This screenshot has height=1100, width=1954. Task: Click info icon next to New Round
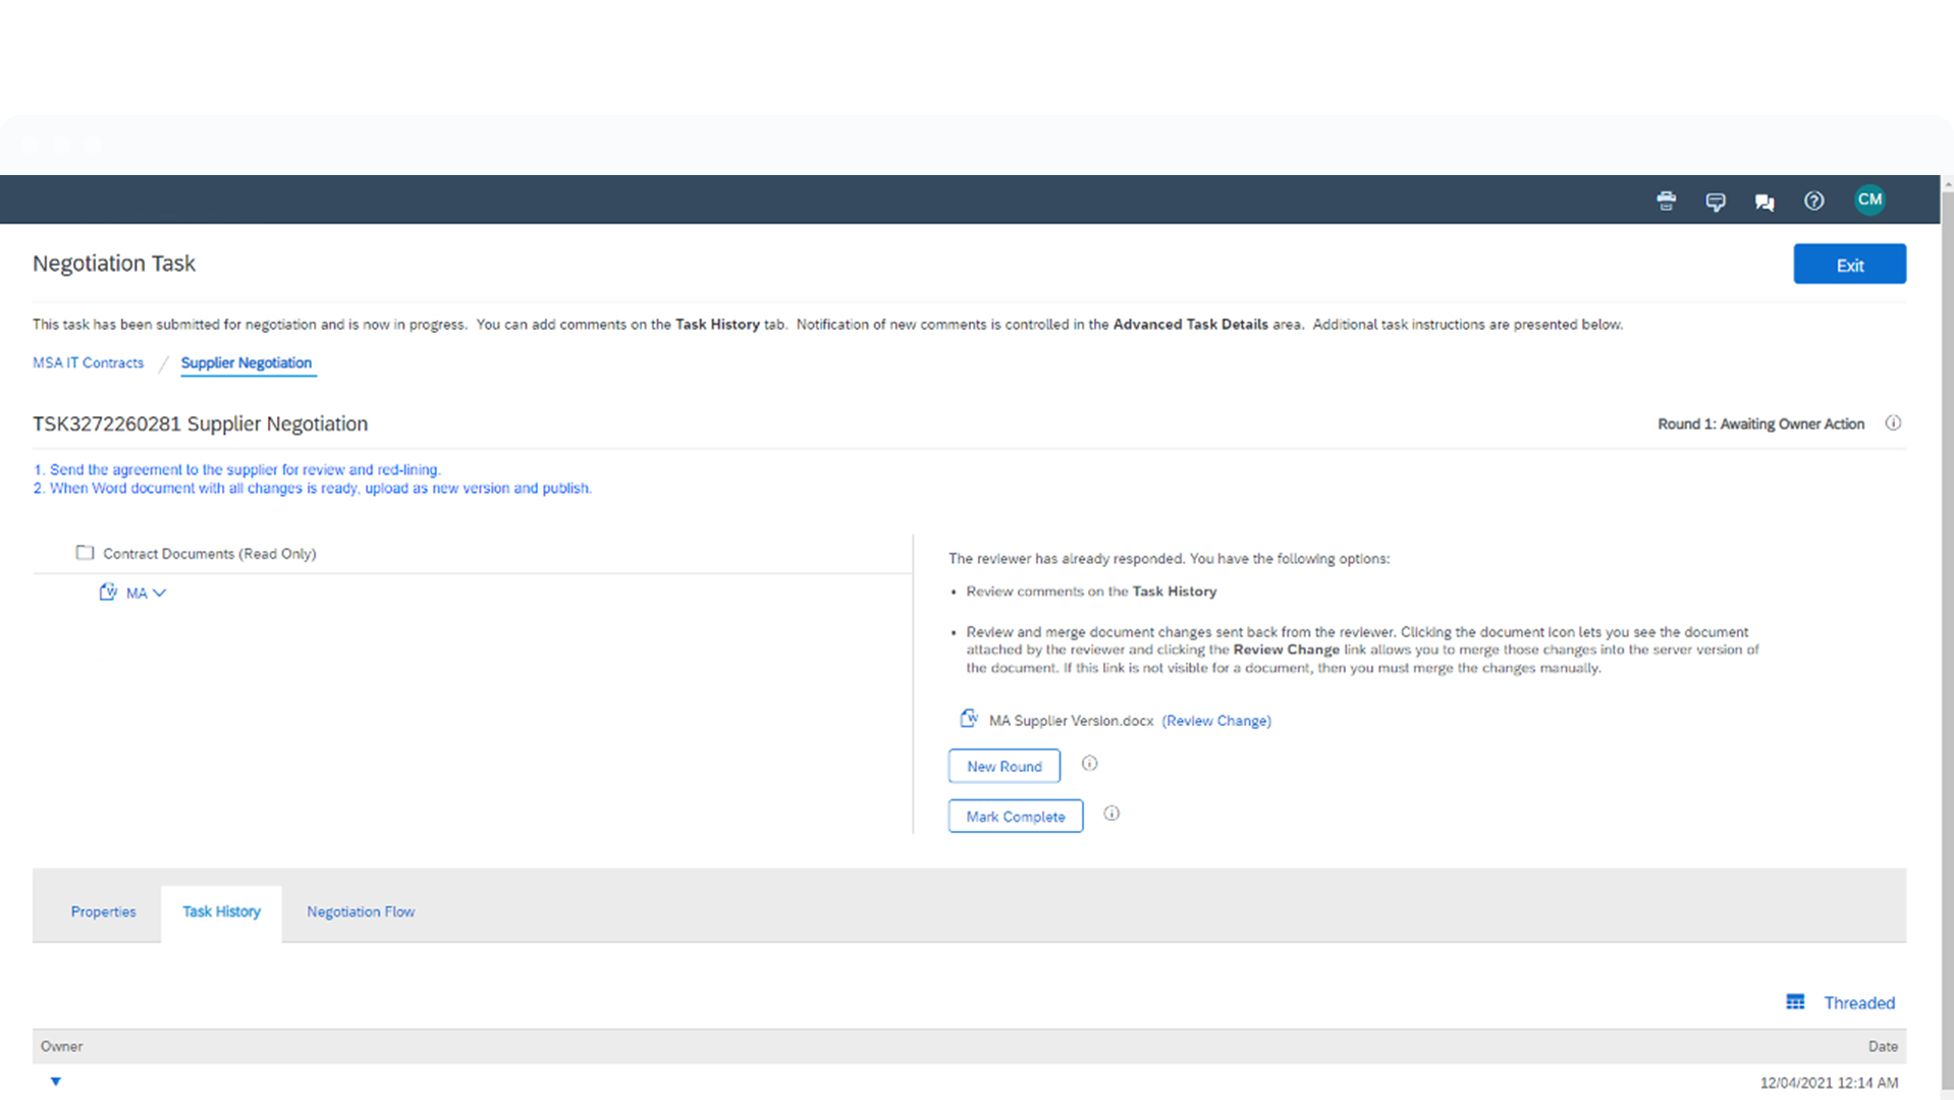pos(1089,764)
